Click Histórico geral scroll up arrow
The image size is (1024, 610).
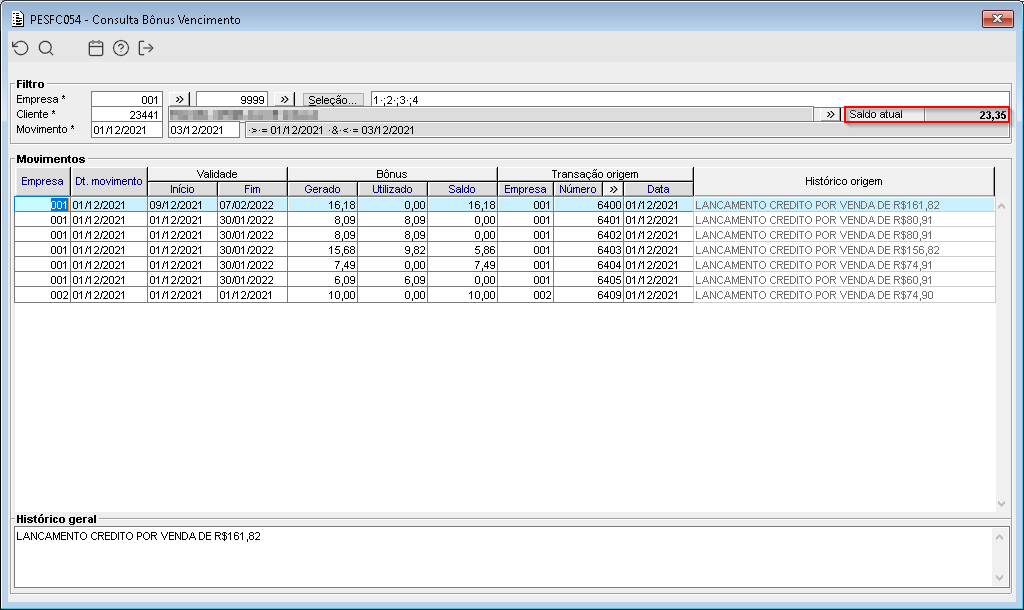[x=999, y=537]
